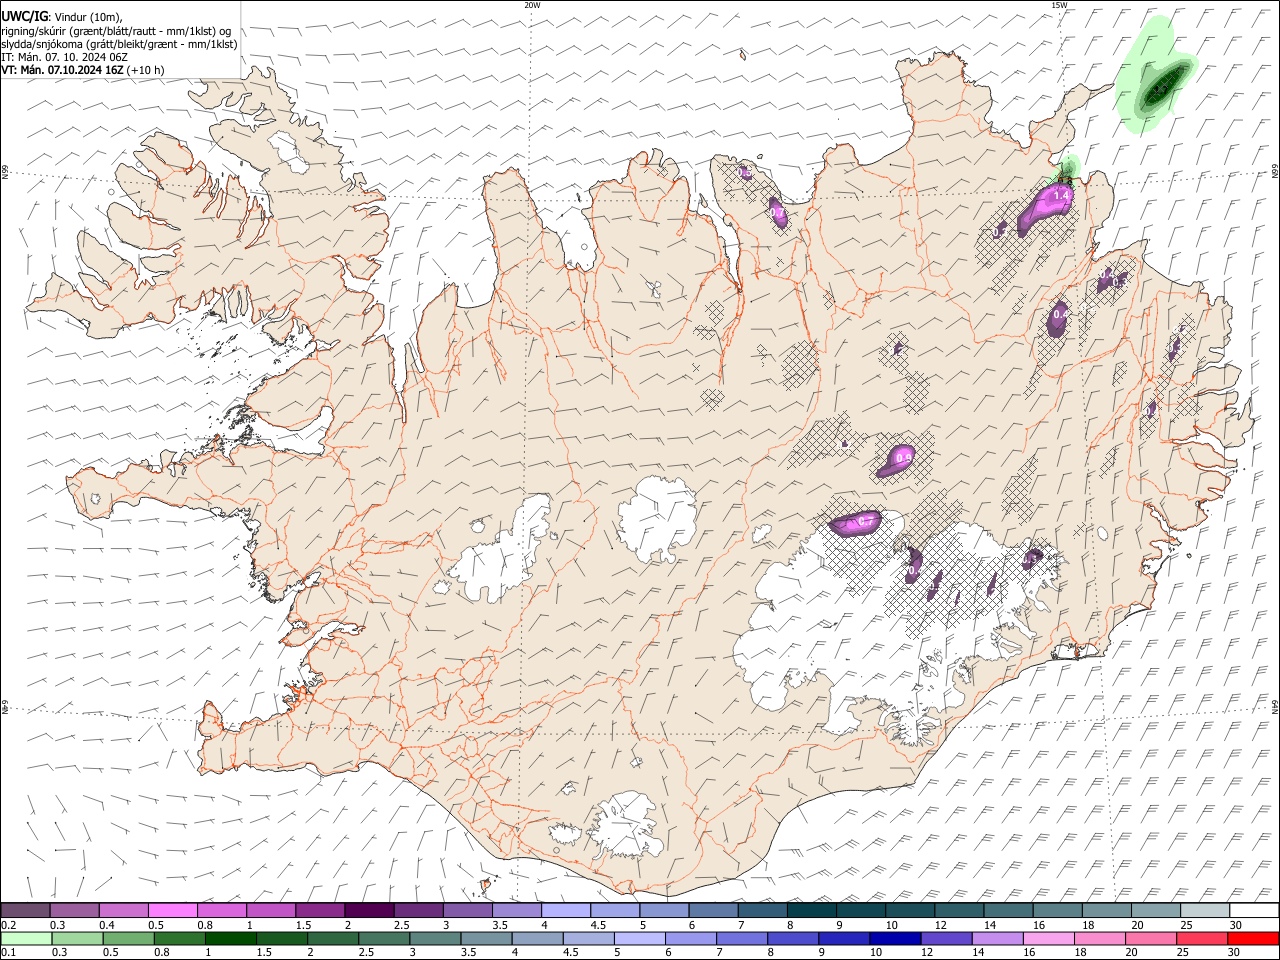
Task: Click the pink swatch between 18 and 20 lower row
Action: [1099, 938]
